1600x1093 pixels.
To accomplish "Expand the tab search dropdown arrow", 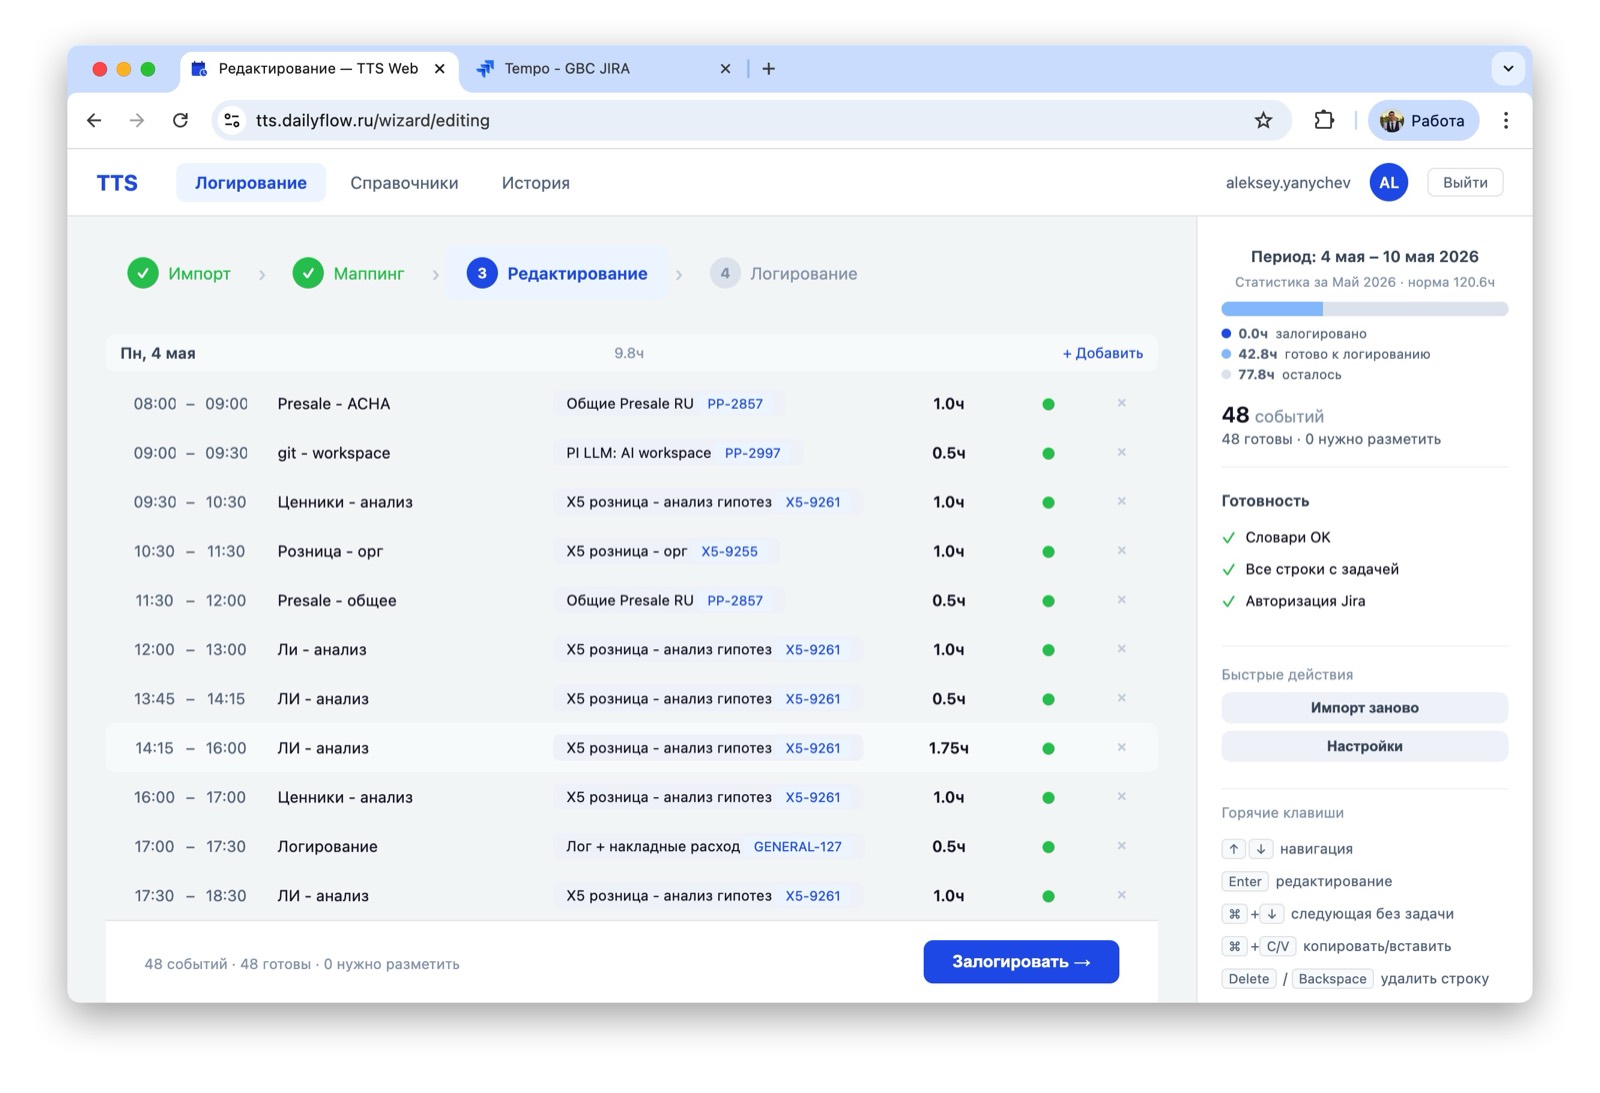I will pos(1508,68).
